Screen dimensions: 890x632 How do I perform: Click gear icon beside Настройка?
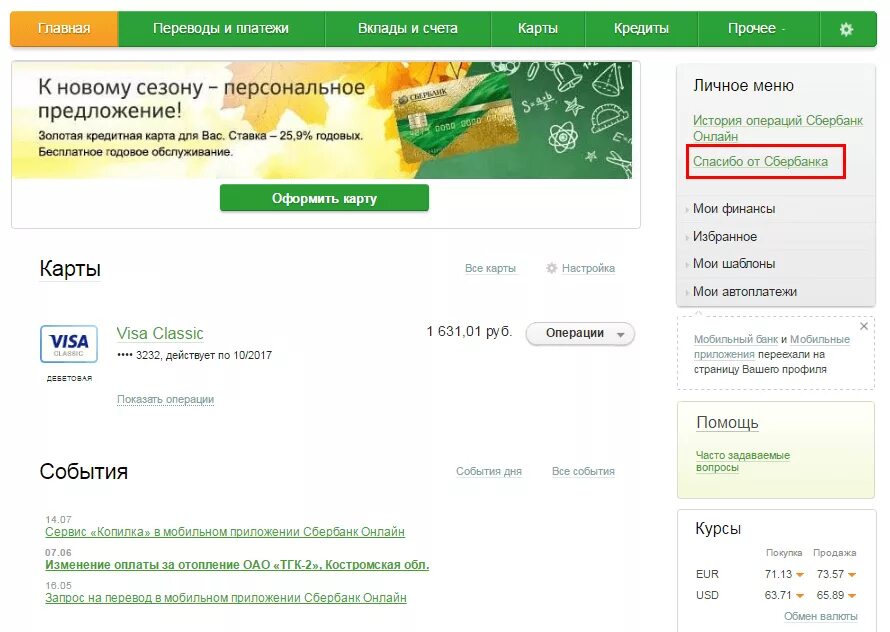pyautogui.click(x=551, y=268)
